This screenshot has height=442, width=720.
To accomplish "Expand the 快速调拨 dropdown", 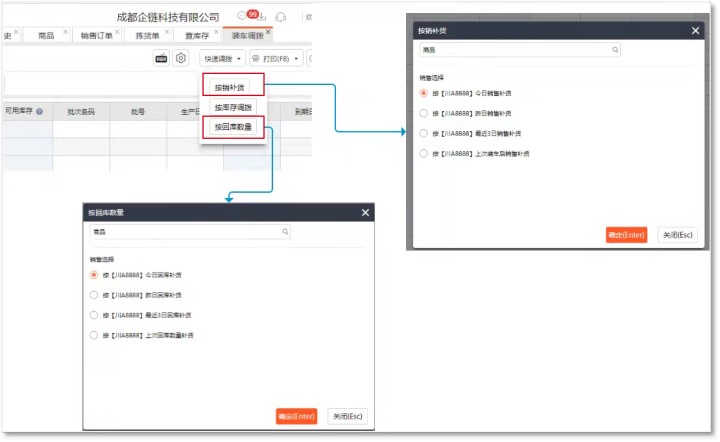I will [221, 59].
